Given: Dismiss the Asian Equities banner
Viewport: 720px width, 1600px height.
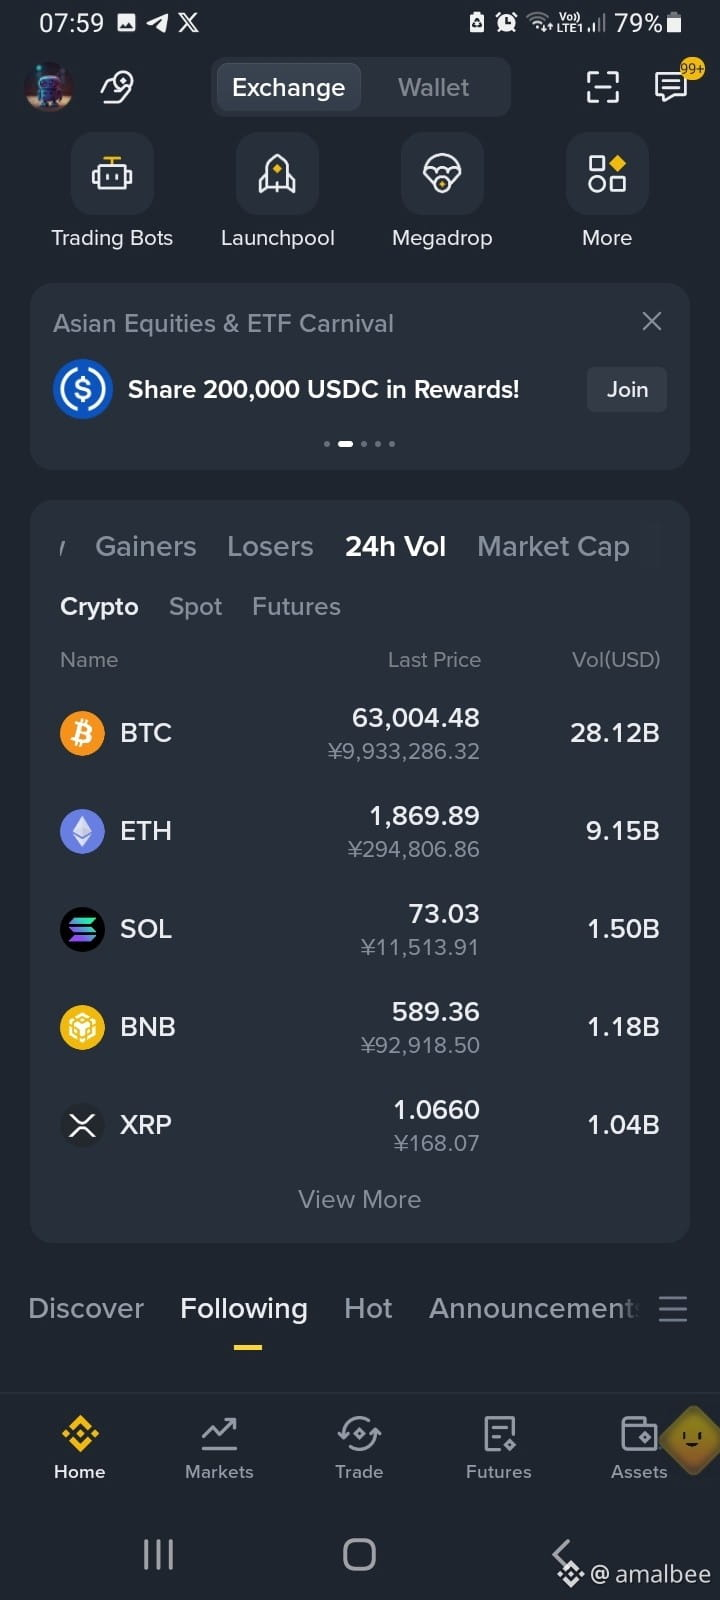Looking at the screenshot, I should pyautogui.click(x=652, y=321).
